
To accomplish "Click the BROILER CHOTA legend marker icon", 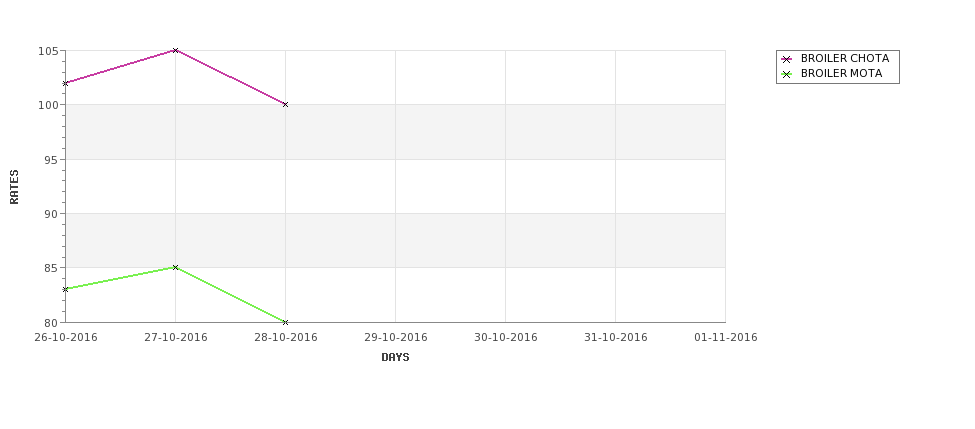I will pos(787,59).
